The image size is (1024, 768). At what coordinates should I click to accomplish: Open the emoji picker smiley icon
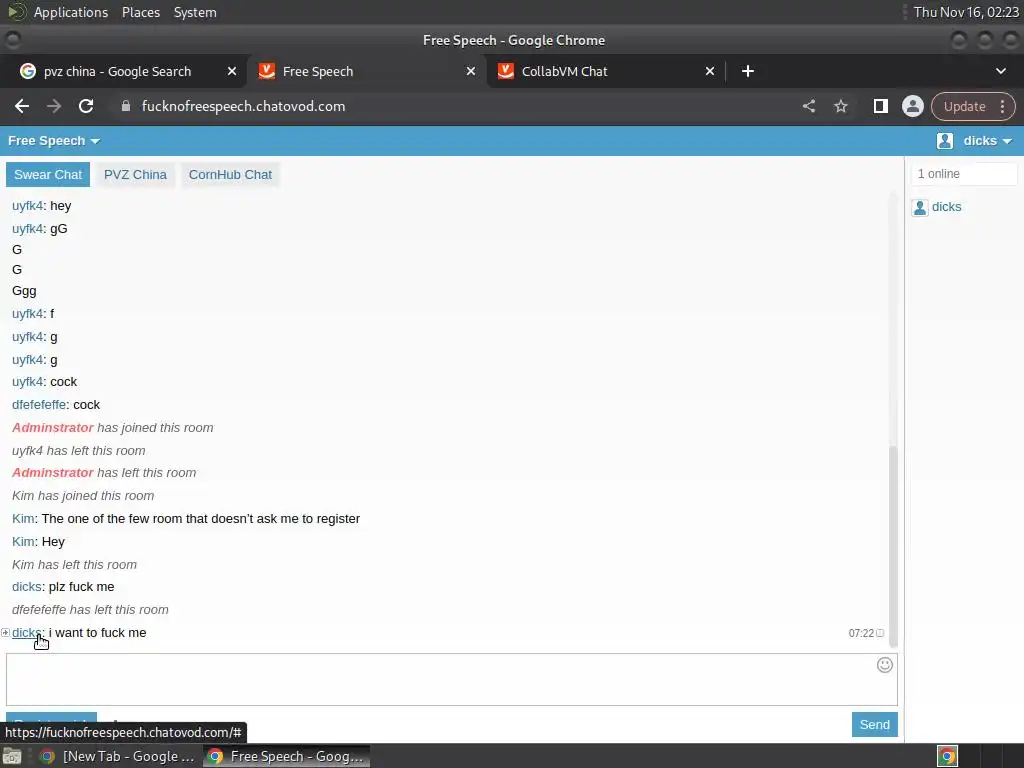(x=884, y=665)
